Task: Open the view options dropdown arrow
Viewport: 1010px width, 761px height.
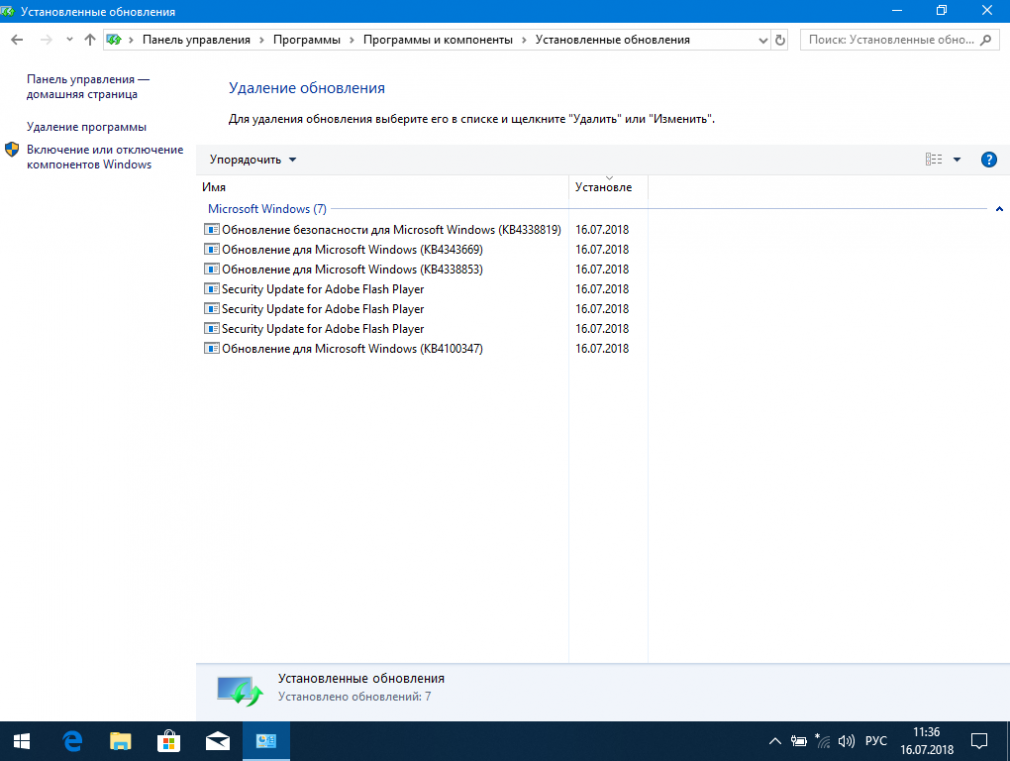Action: click(x=957, y=160)
